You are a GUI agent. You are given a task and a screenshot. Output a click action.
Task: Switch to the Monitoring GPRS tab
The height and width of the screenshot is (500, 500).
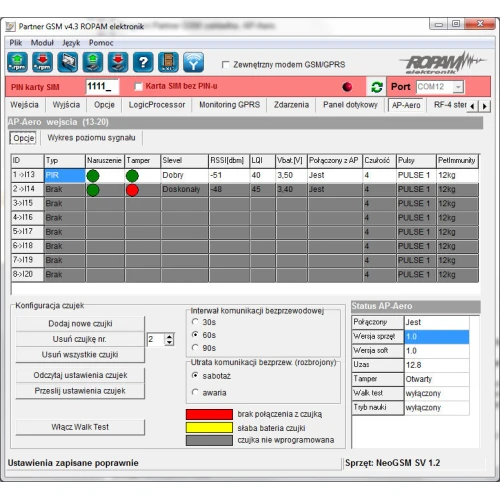[x=230, y=105]
